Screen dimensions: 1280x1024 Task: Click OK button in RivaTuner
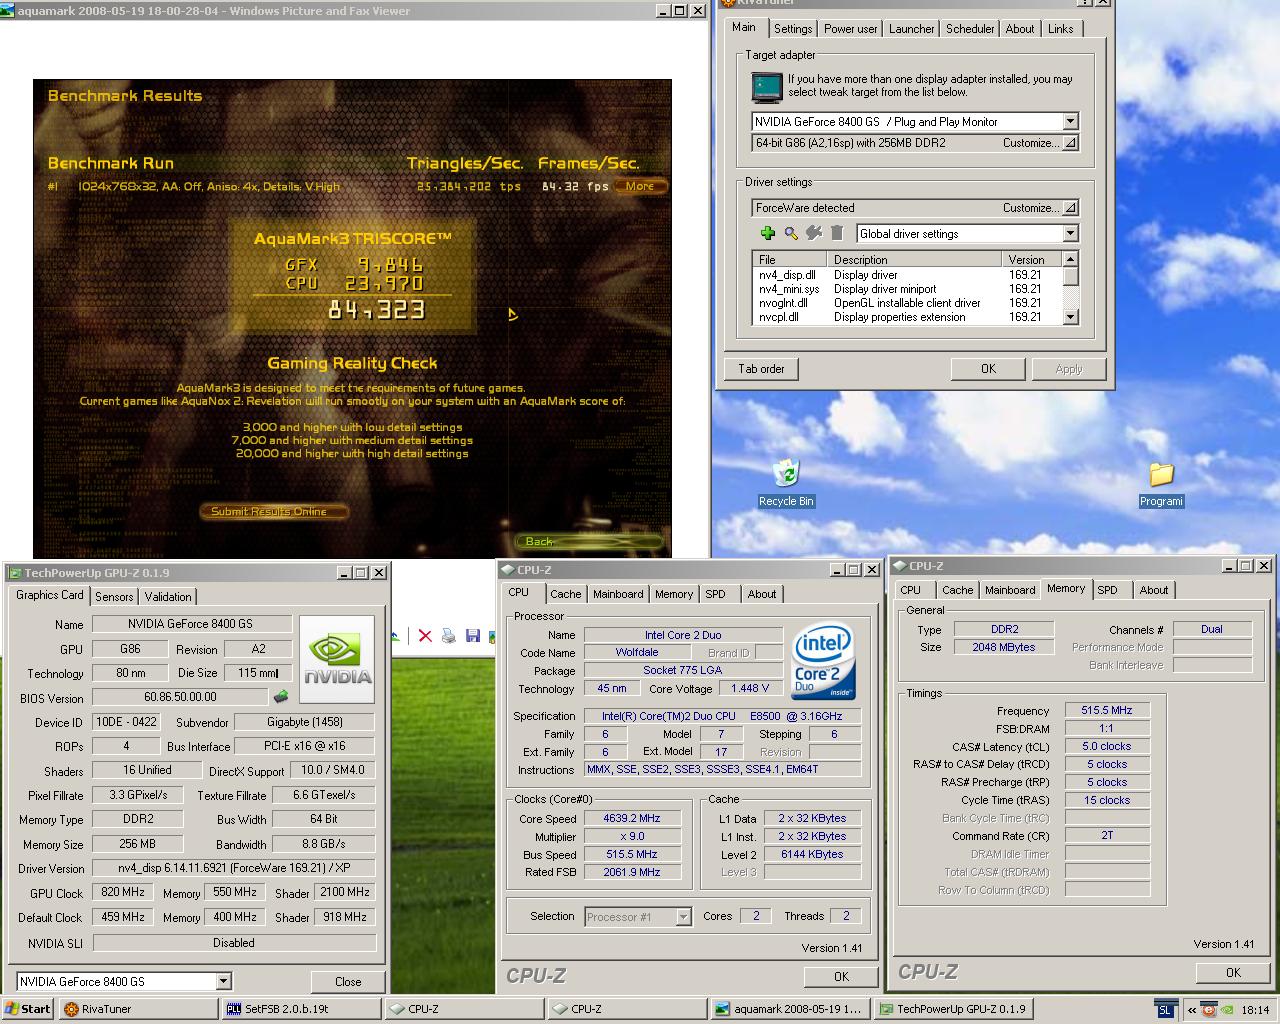click(x=988, y=369)
